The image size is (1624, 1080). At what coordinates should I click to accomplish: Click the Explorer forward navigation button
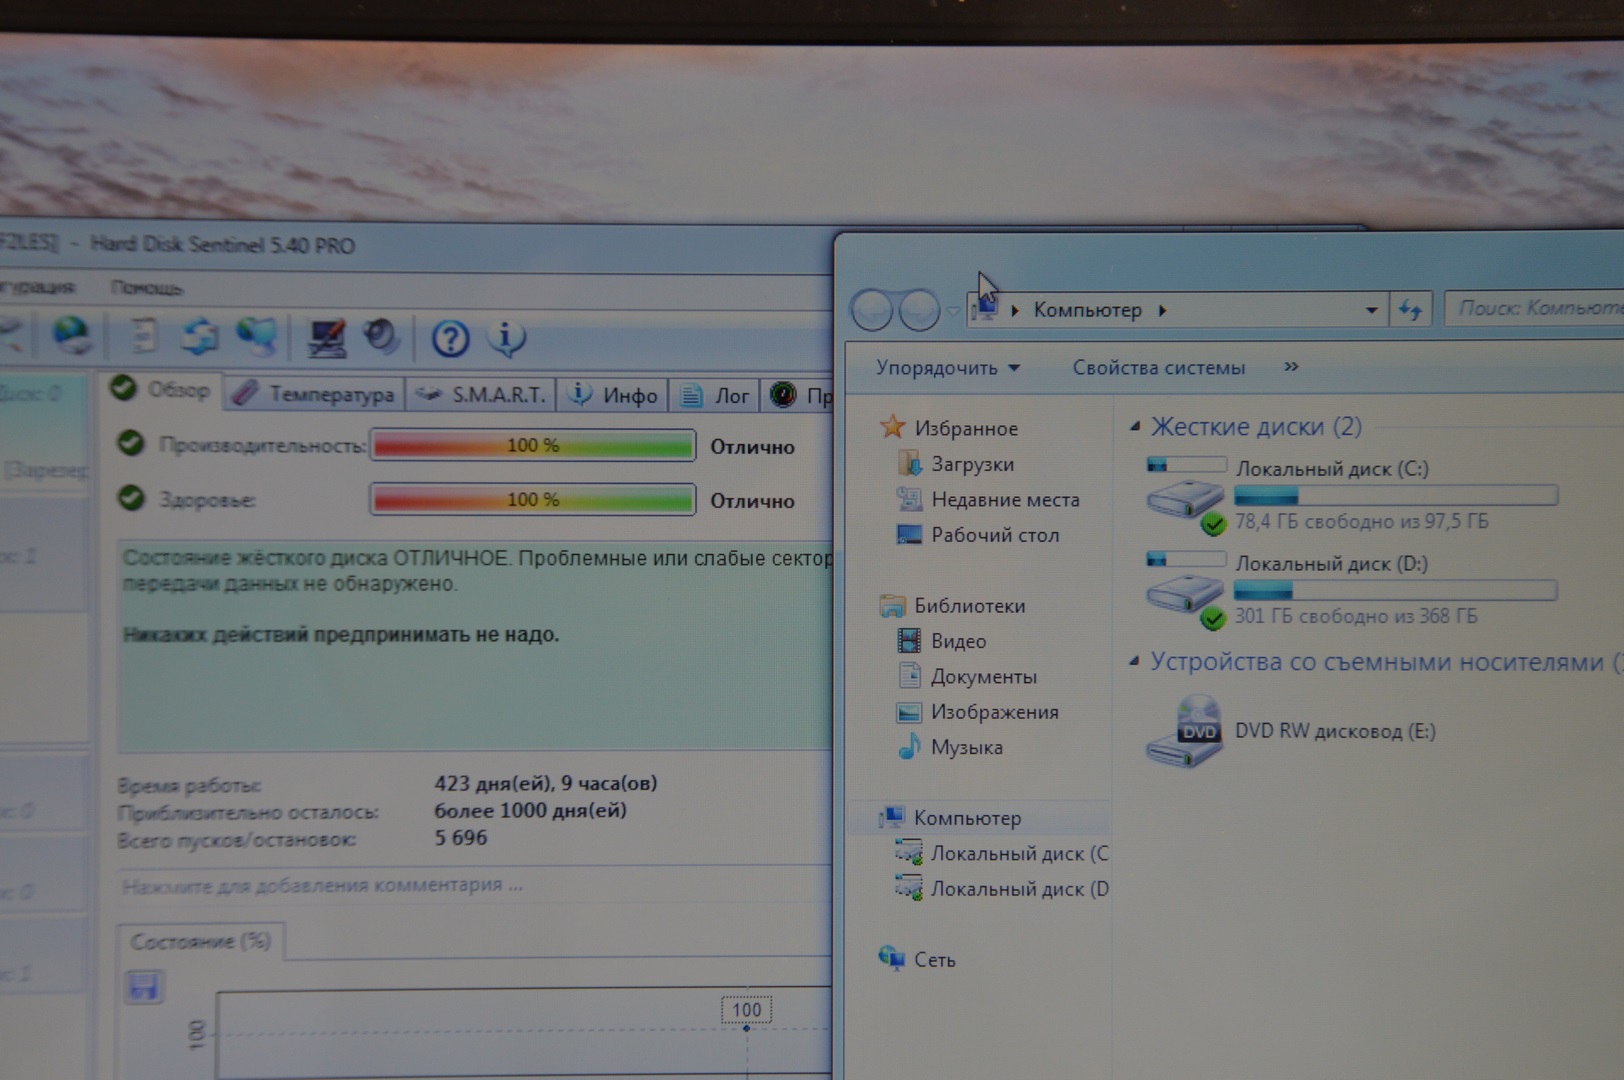pos(919,310)
